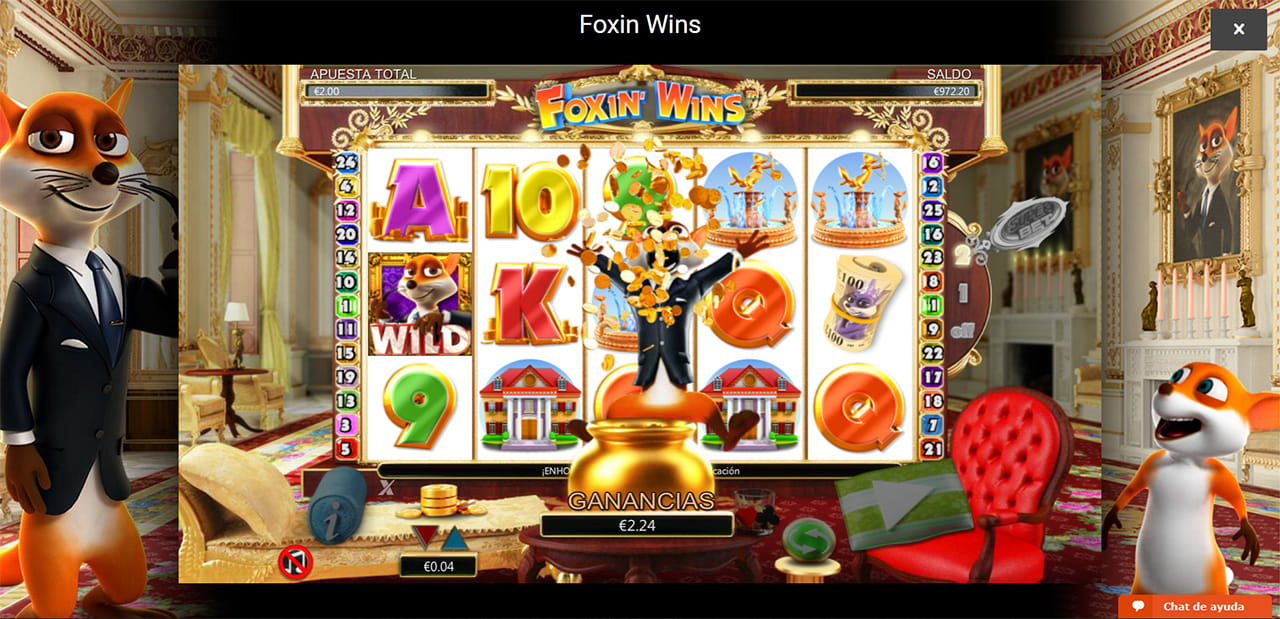Click the Fox WILD reel symbol
Image resolution: width=1280 pixels, height=619 pixels.
420,304
